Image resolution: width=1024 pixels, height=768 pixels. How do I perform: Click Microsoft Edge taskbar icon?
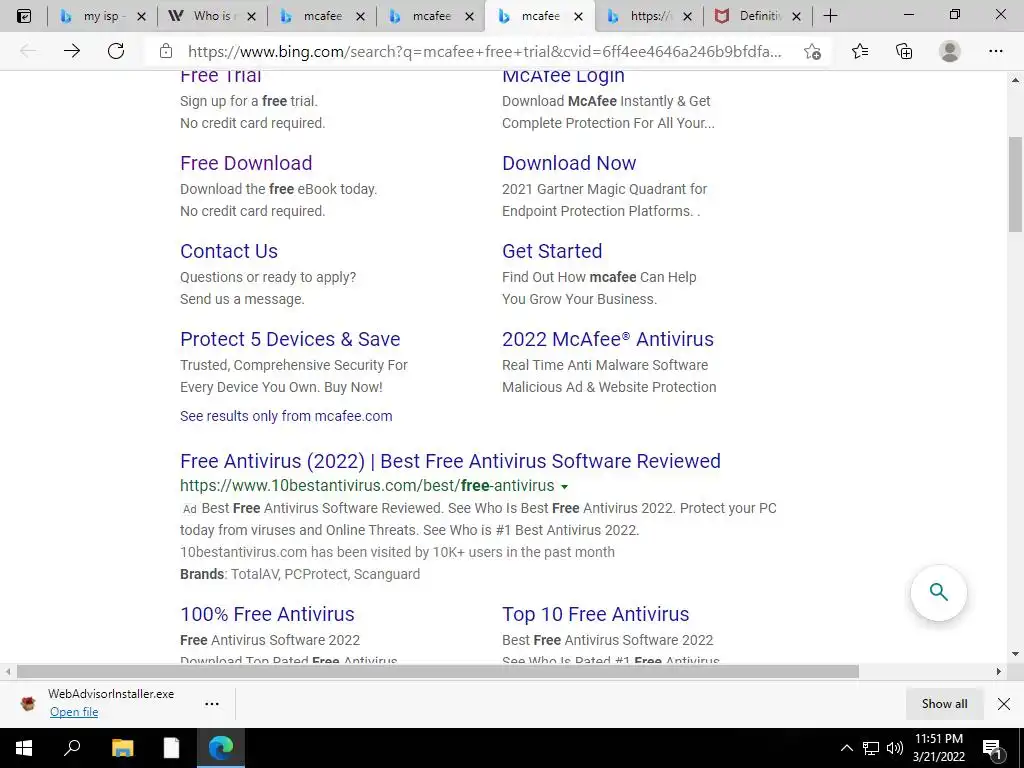[x=221, y=748]
